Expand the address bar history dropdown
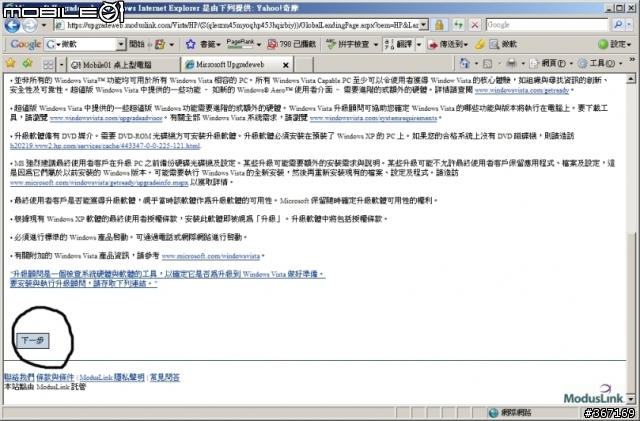This screenshot has height=421, width=640. pos(424,25)
